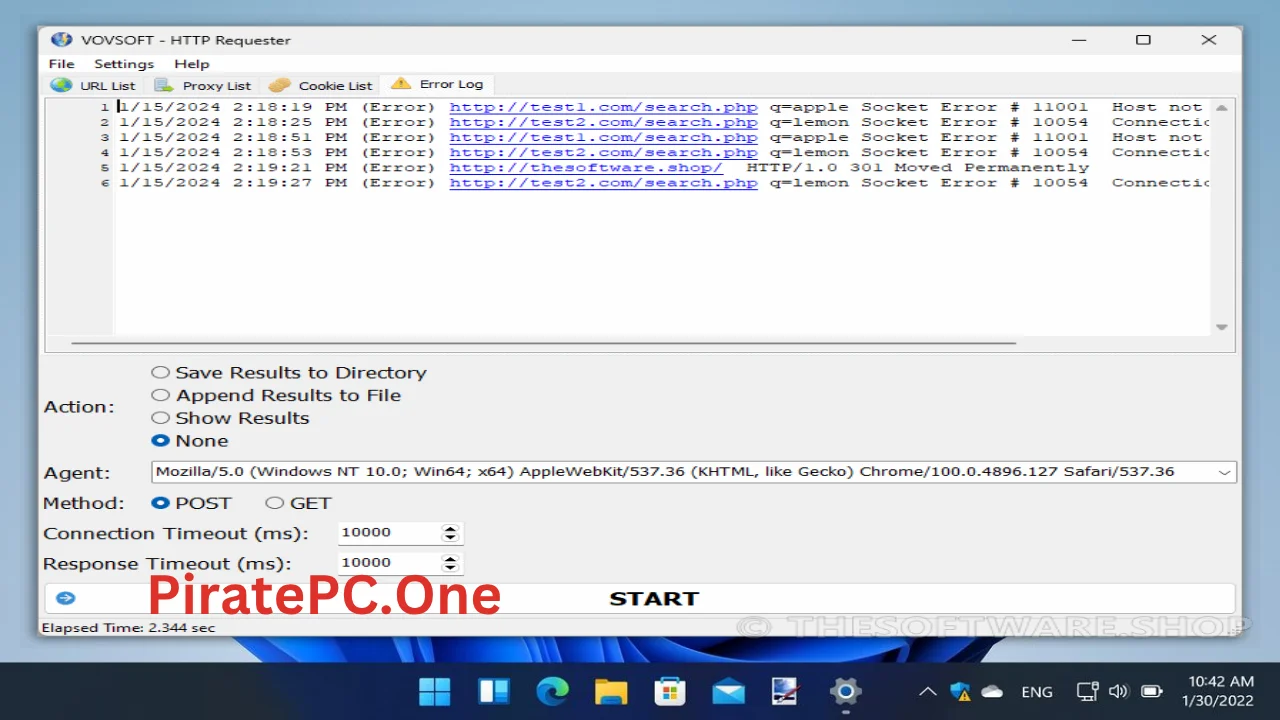The height and width of the screenshot is (720, 1280).
Task: Click the Response Timeout input field
Action: pyautogui.click(x=389, y=563)
